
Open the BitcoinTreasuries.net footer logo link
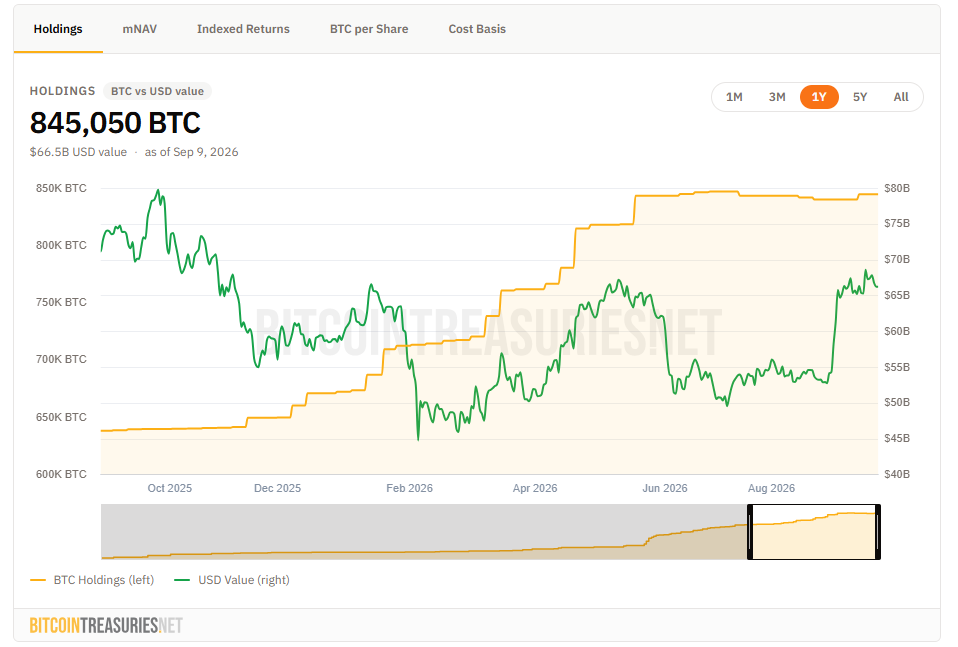(x=106, y=626)
